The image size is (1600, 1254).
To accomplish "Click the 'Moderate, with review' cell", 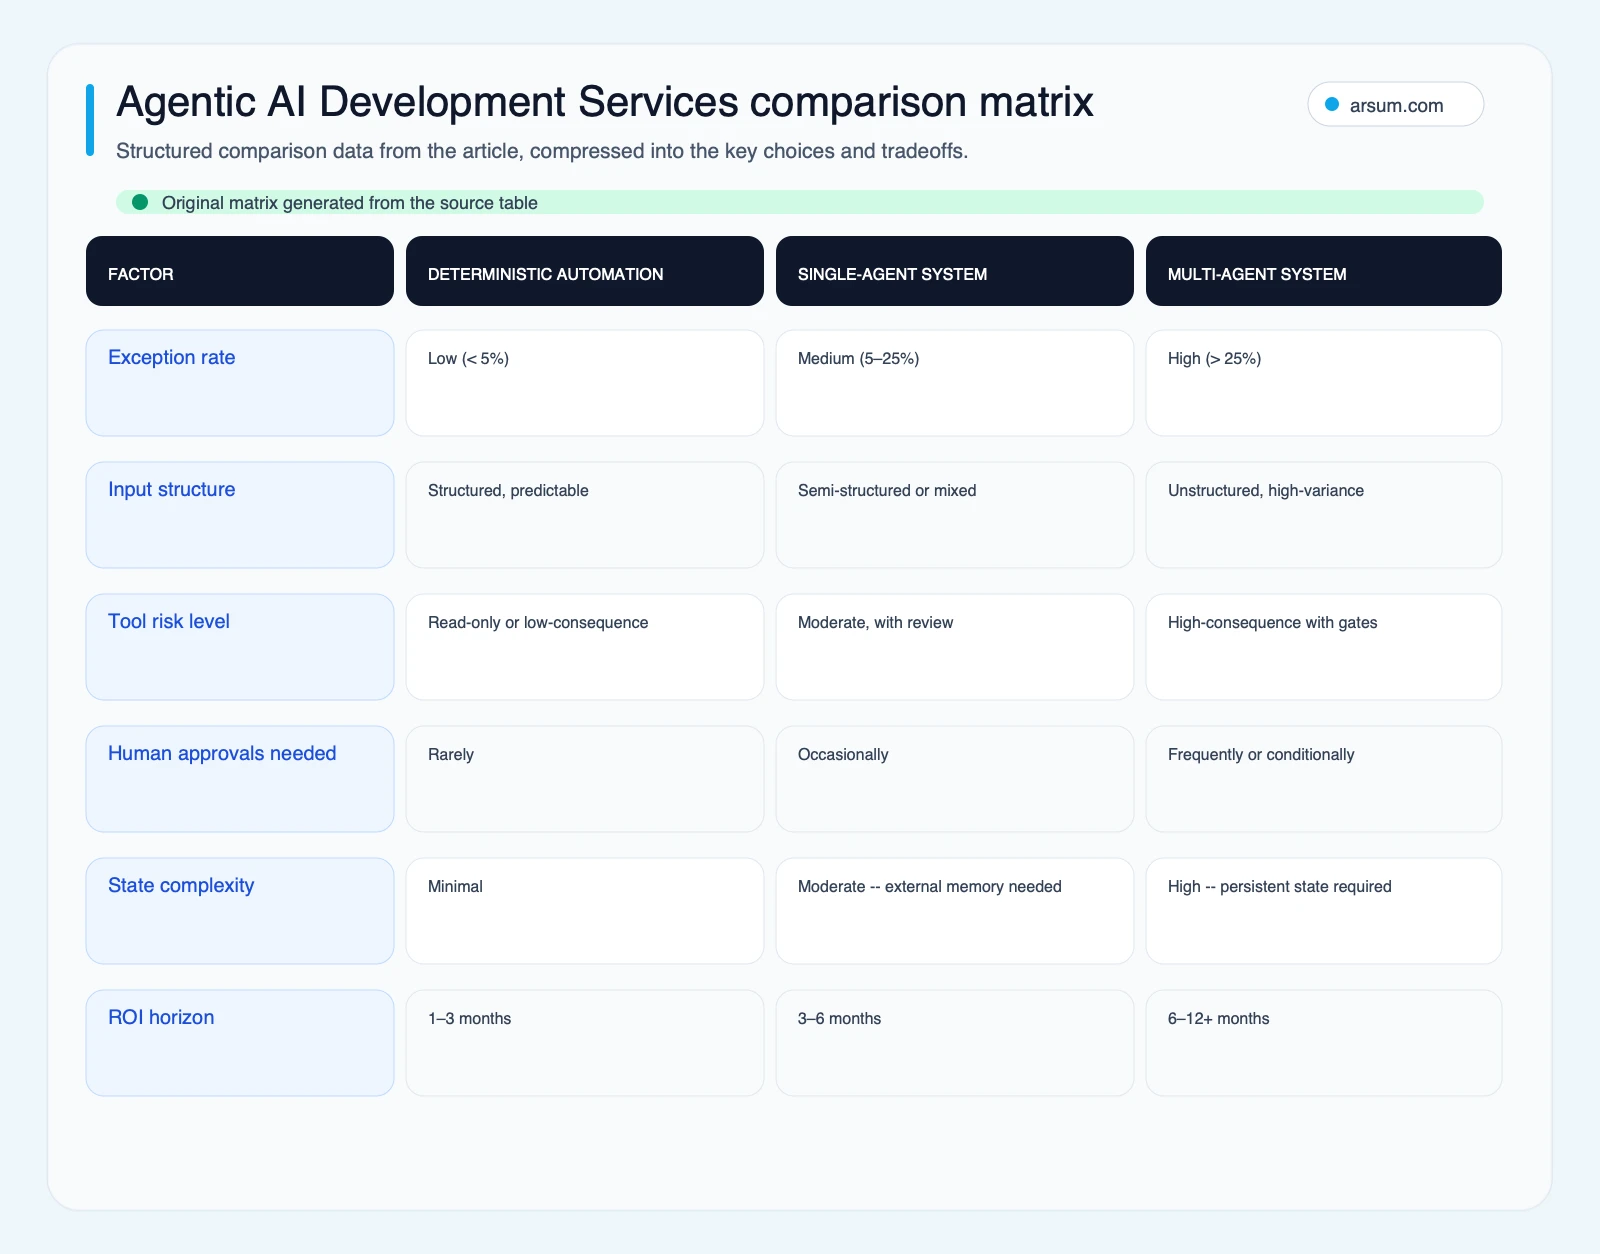I will point(955,647).
